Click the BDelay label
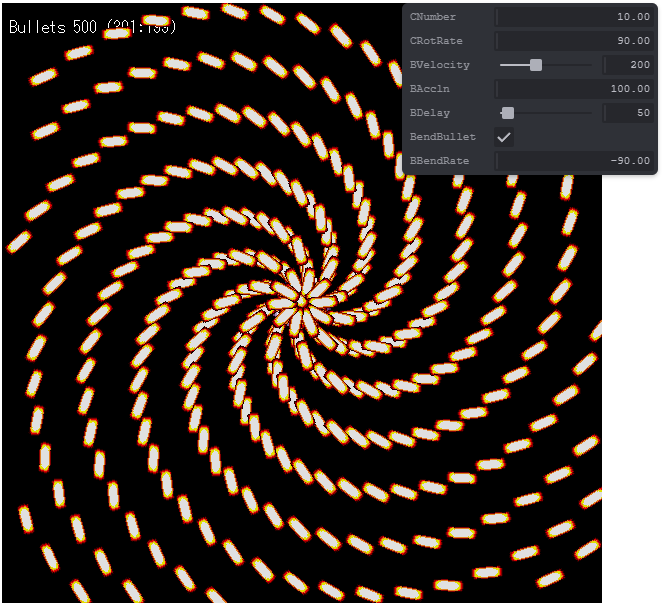Viewport: 662px width, 604px height. (429, 113)
